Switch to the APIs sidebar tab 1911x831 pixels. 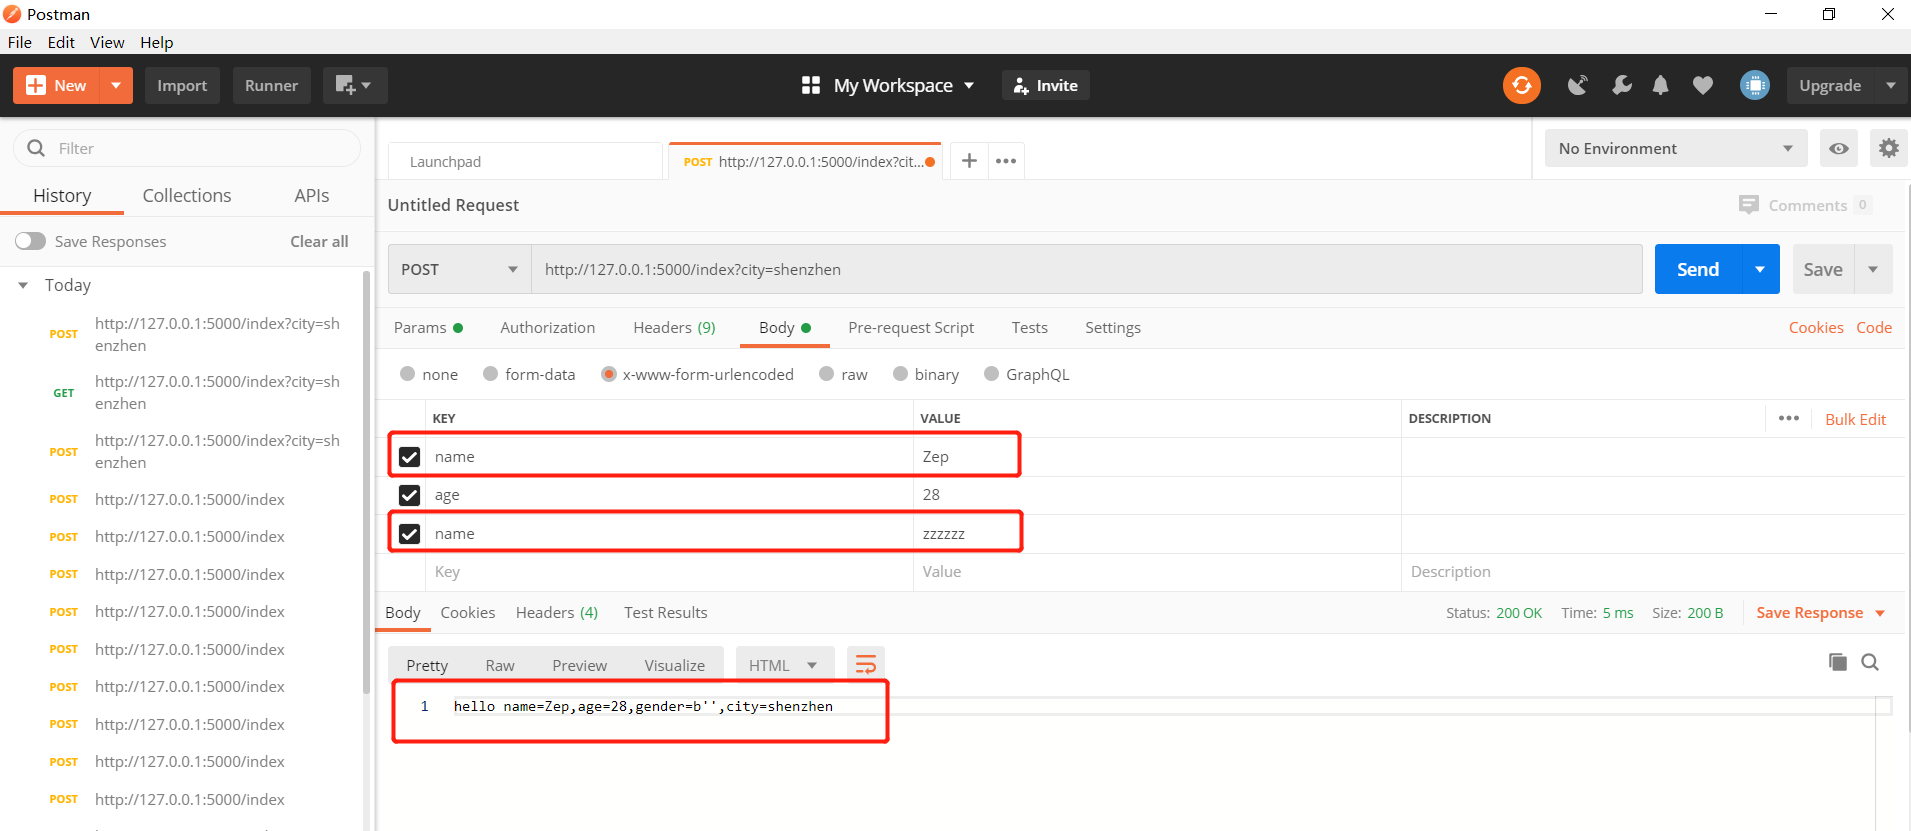point(312,196)
